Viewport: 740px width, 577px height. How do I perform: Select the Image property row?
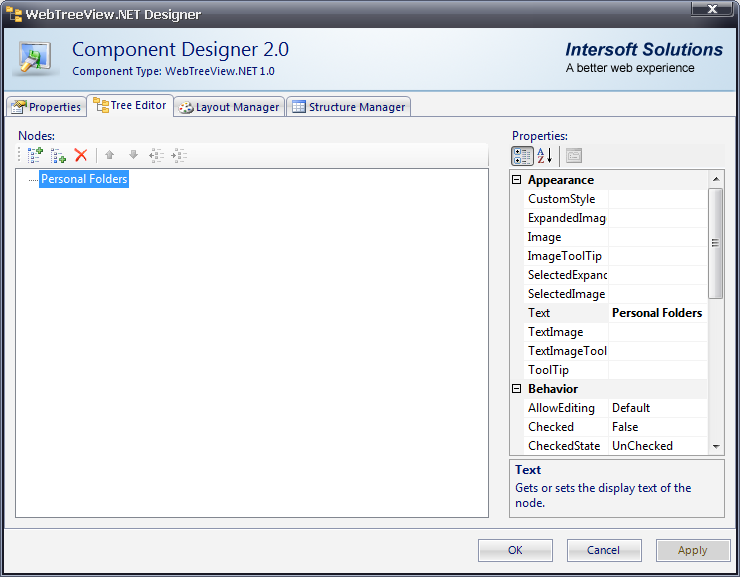pos(615,237)
